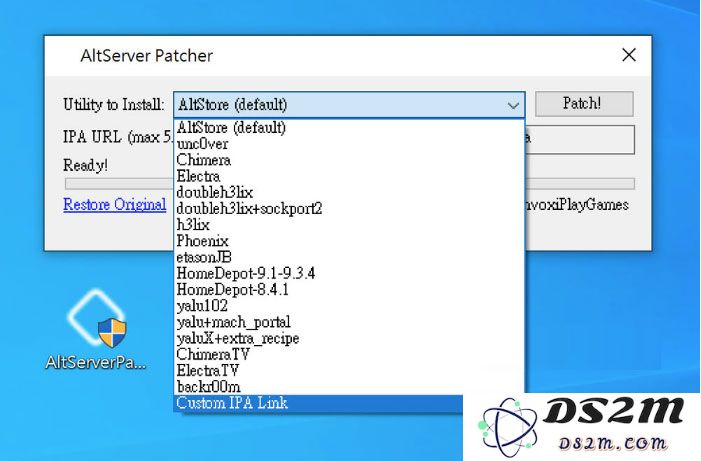Choose etasonJB in the utility list
This screenshot has width=701, height=461.
349,257
